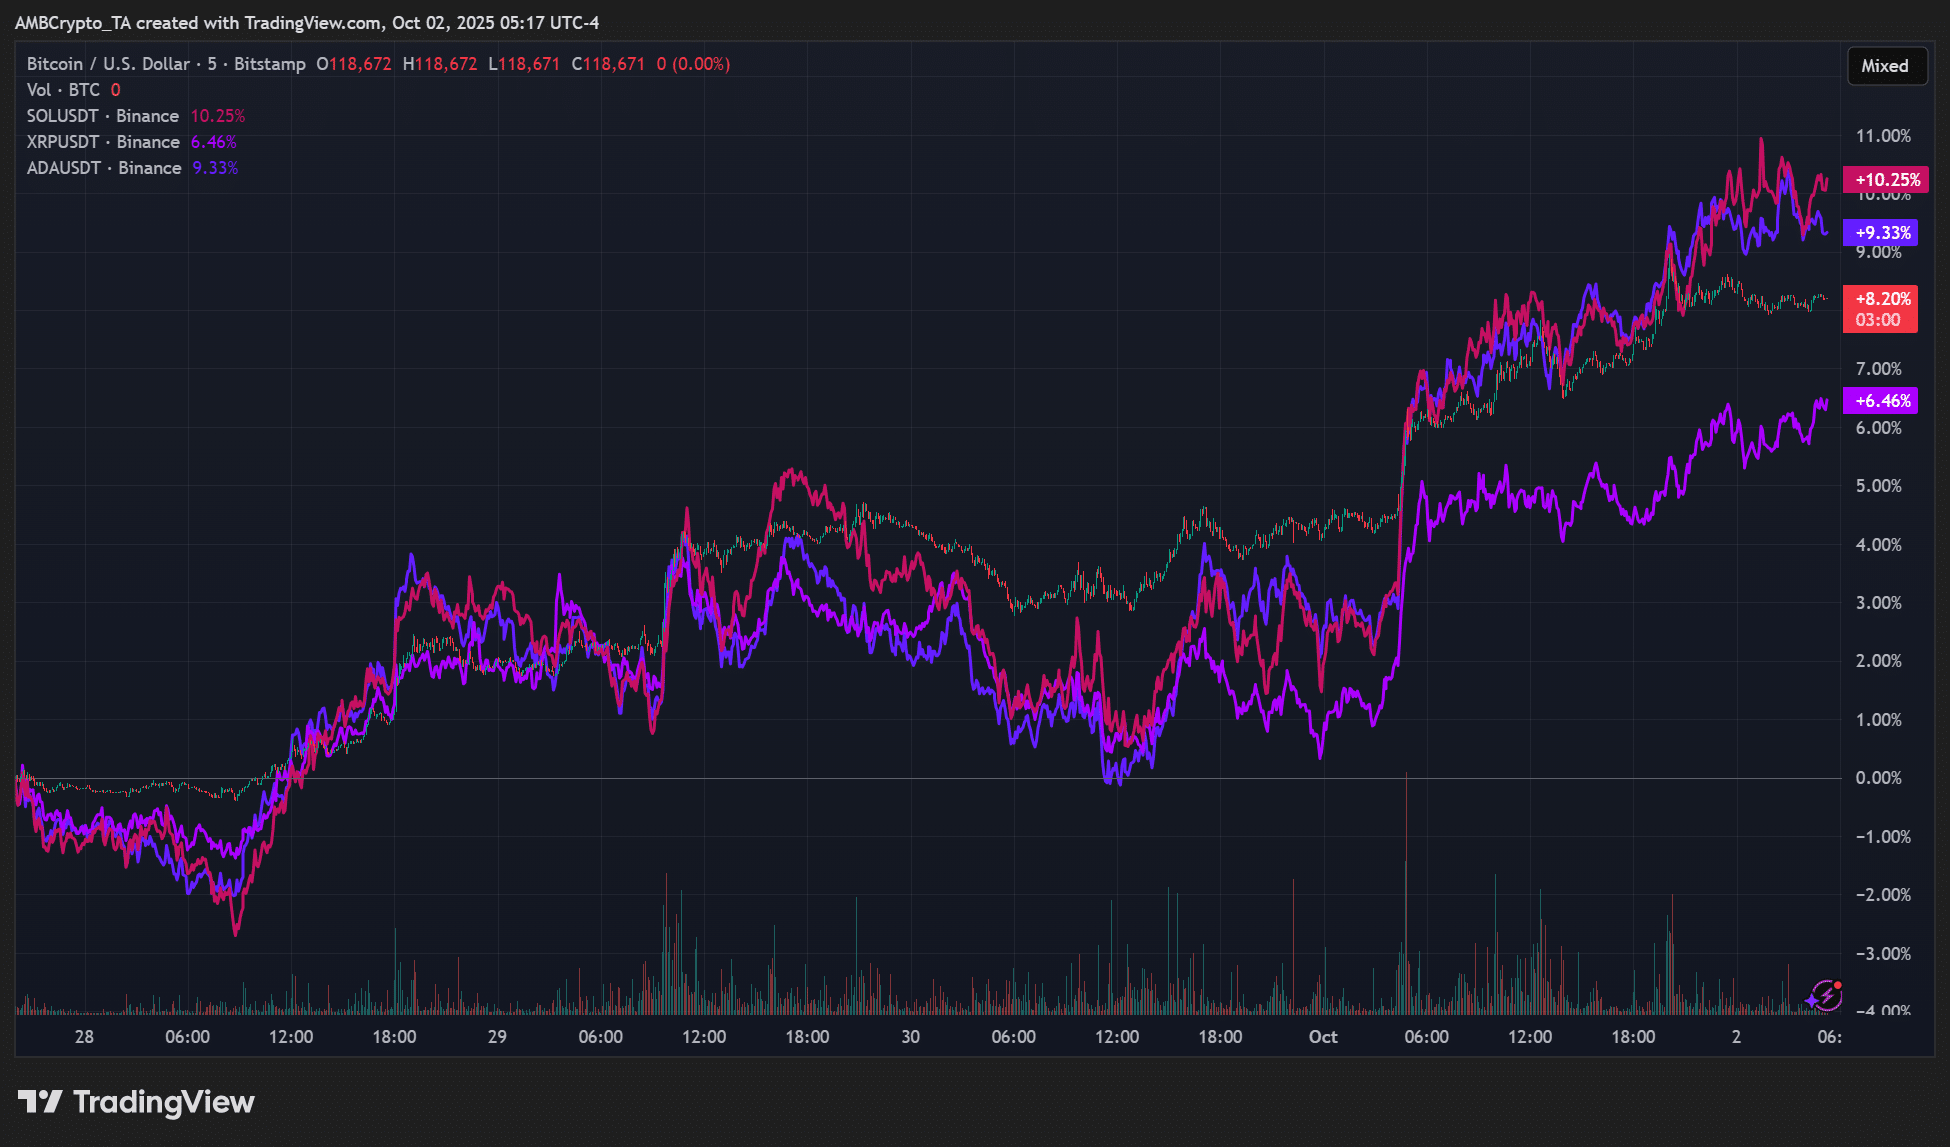Viewport: 1950px width, 1147px height.
Task: Click the SOLUSDT Binance legend entry
Action: click(102, 116)
